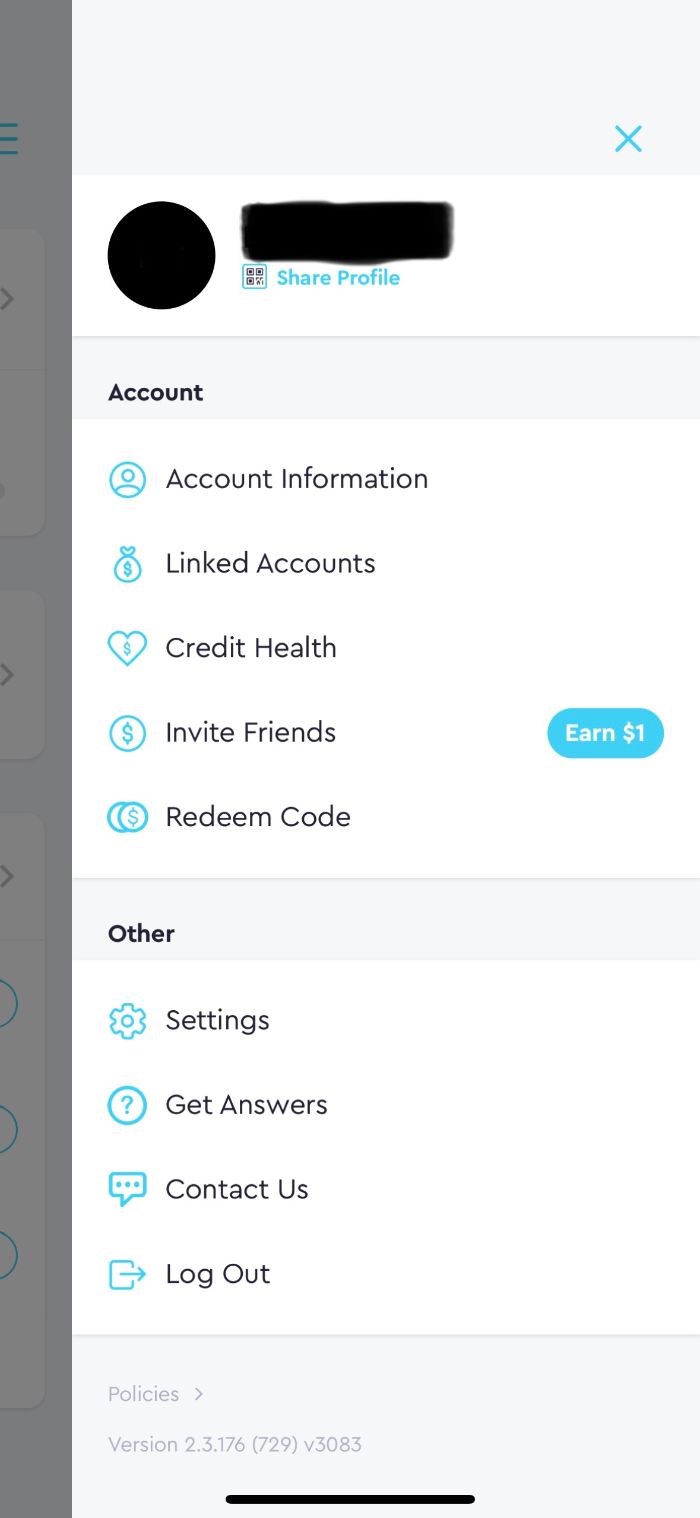Select the money bag icon for Linked Accounts
700x1518 pixels.
click(127, 563)
